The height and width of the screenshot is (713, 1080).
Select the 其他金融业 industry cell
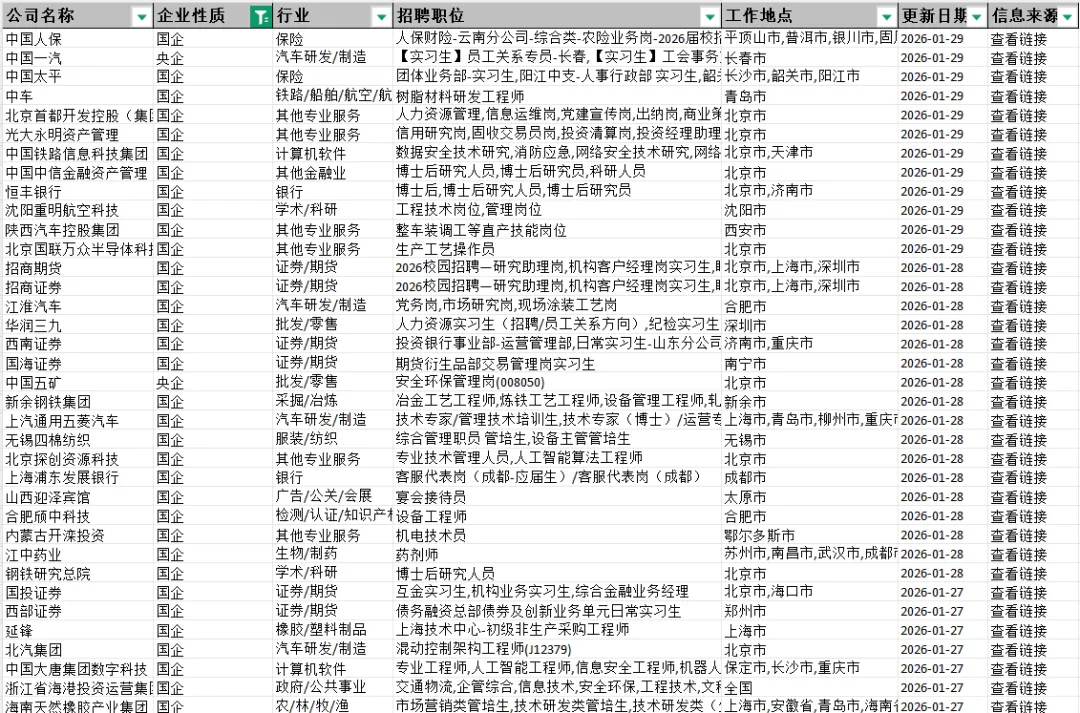[333, 172]
